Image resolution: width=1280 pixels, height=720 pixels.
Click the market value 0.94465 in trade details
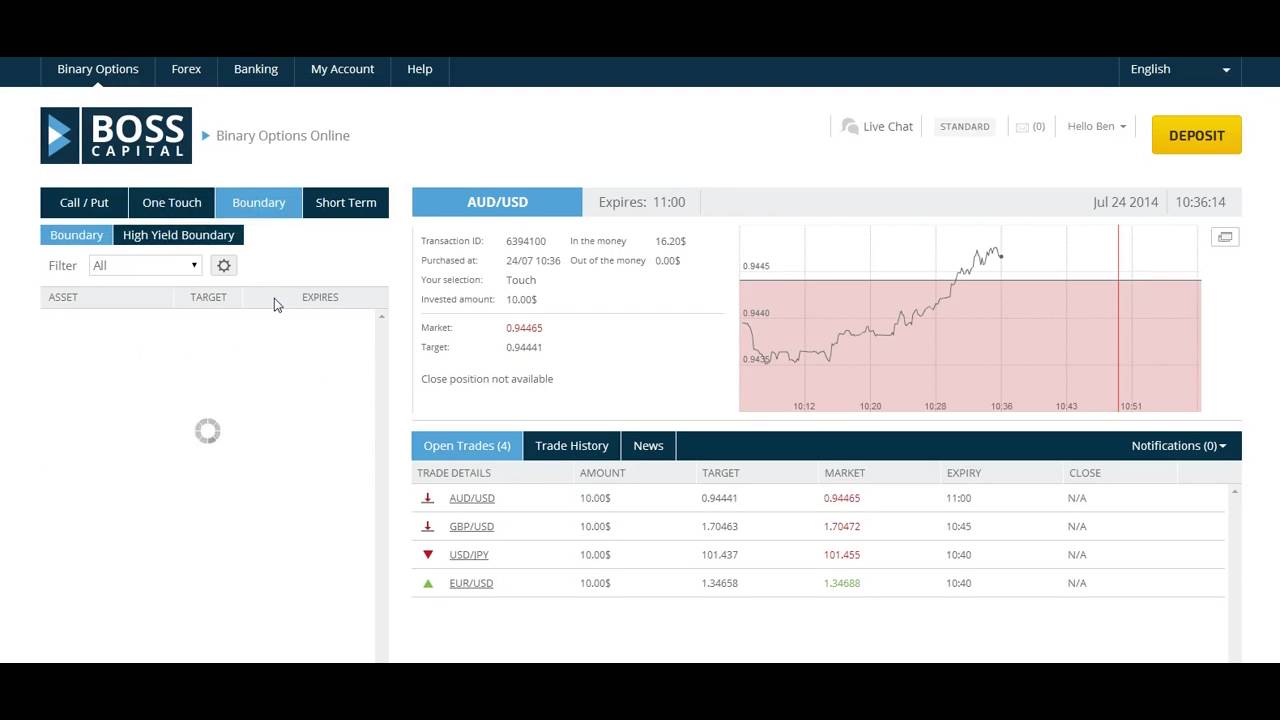(524, 328)
